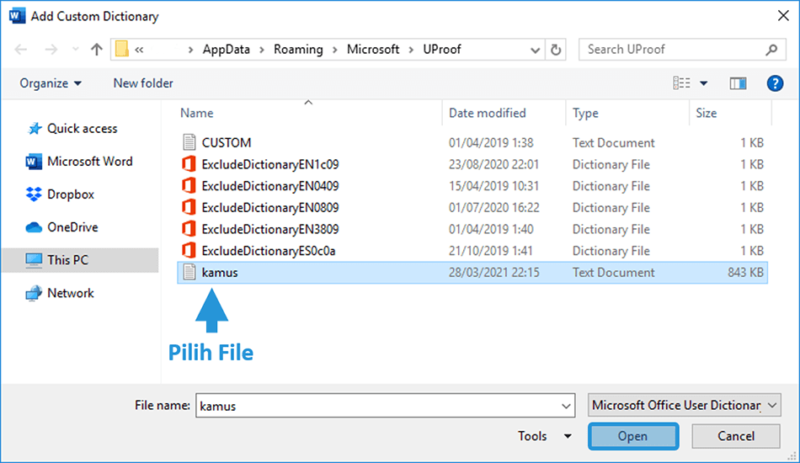Select ExcludeDictionaryES0c0a file name
The width and height of the screenshot is (800, 463).
point(268,251)
